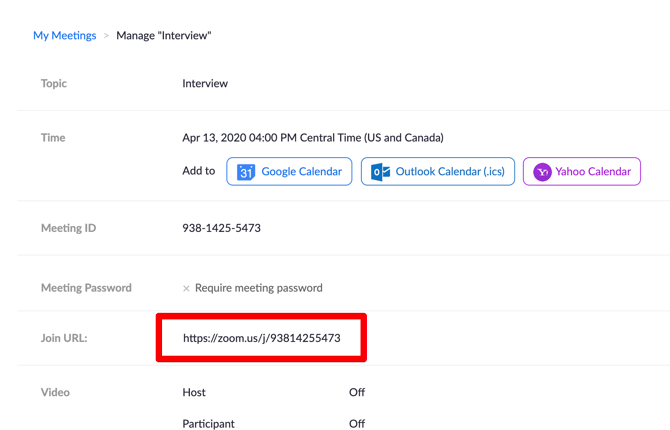Click the purple Yahoo Calendar icon
This screenshot has height=430, width=670.
click(541, 172)
